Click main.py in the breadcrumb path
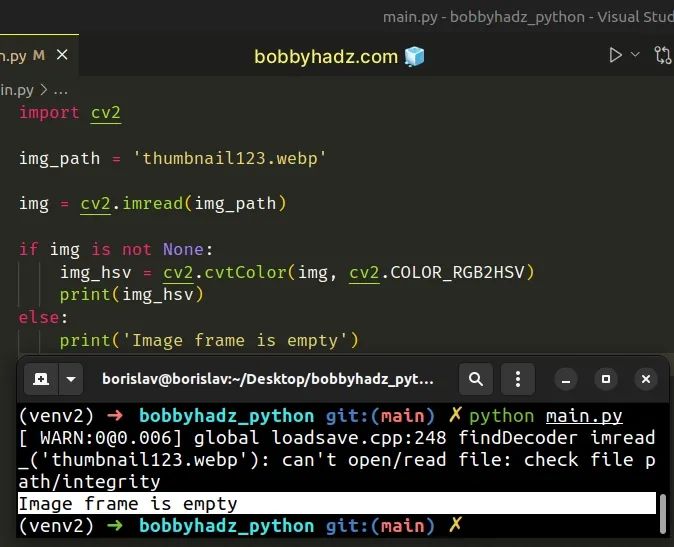The height and width of the screenshot is (547, 674). coord(17,90)
